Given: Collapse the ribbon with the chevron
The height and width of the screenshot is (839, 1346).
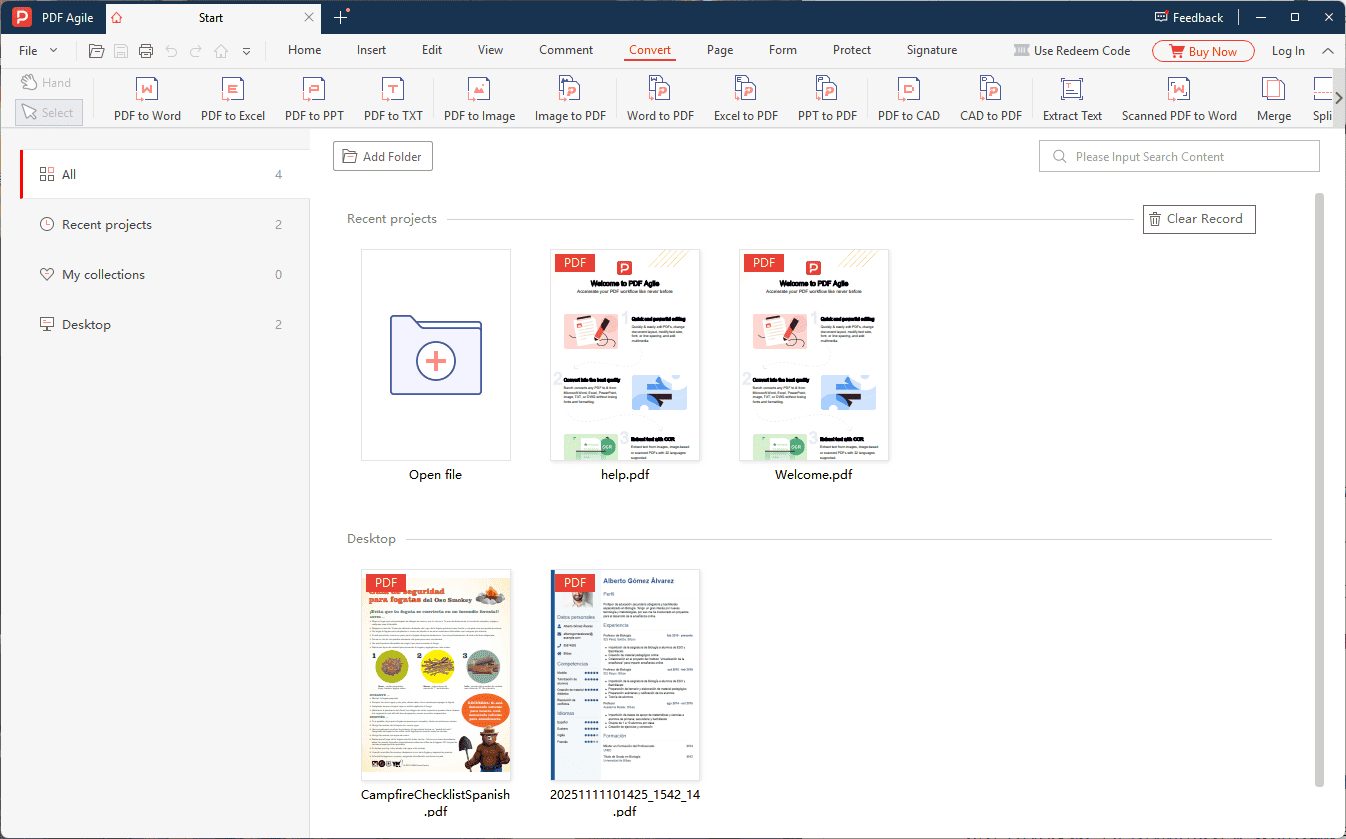Looking at the screenshot, I should pyautogui.click(x=1328, y=51).
